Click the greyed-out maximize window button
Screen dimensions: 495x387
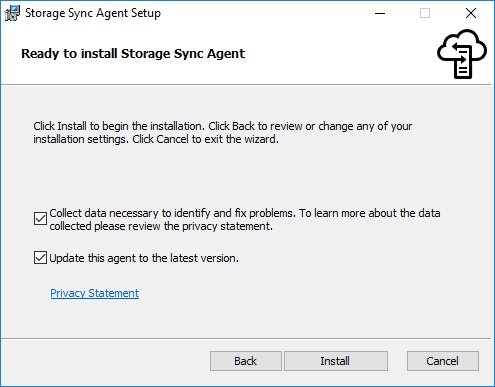click(x=425, y=13)
